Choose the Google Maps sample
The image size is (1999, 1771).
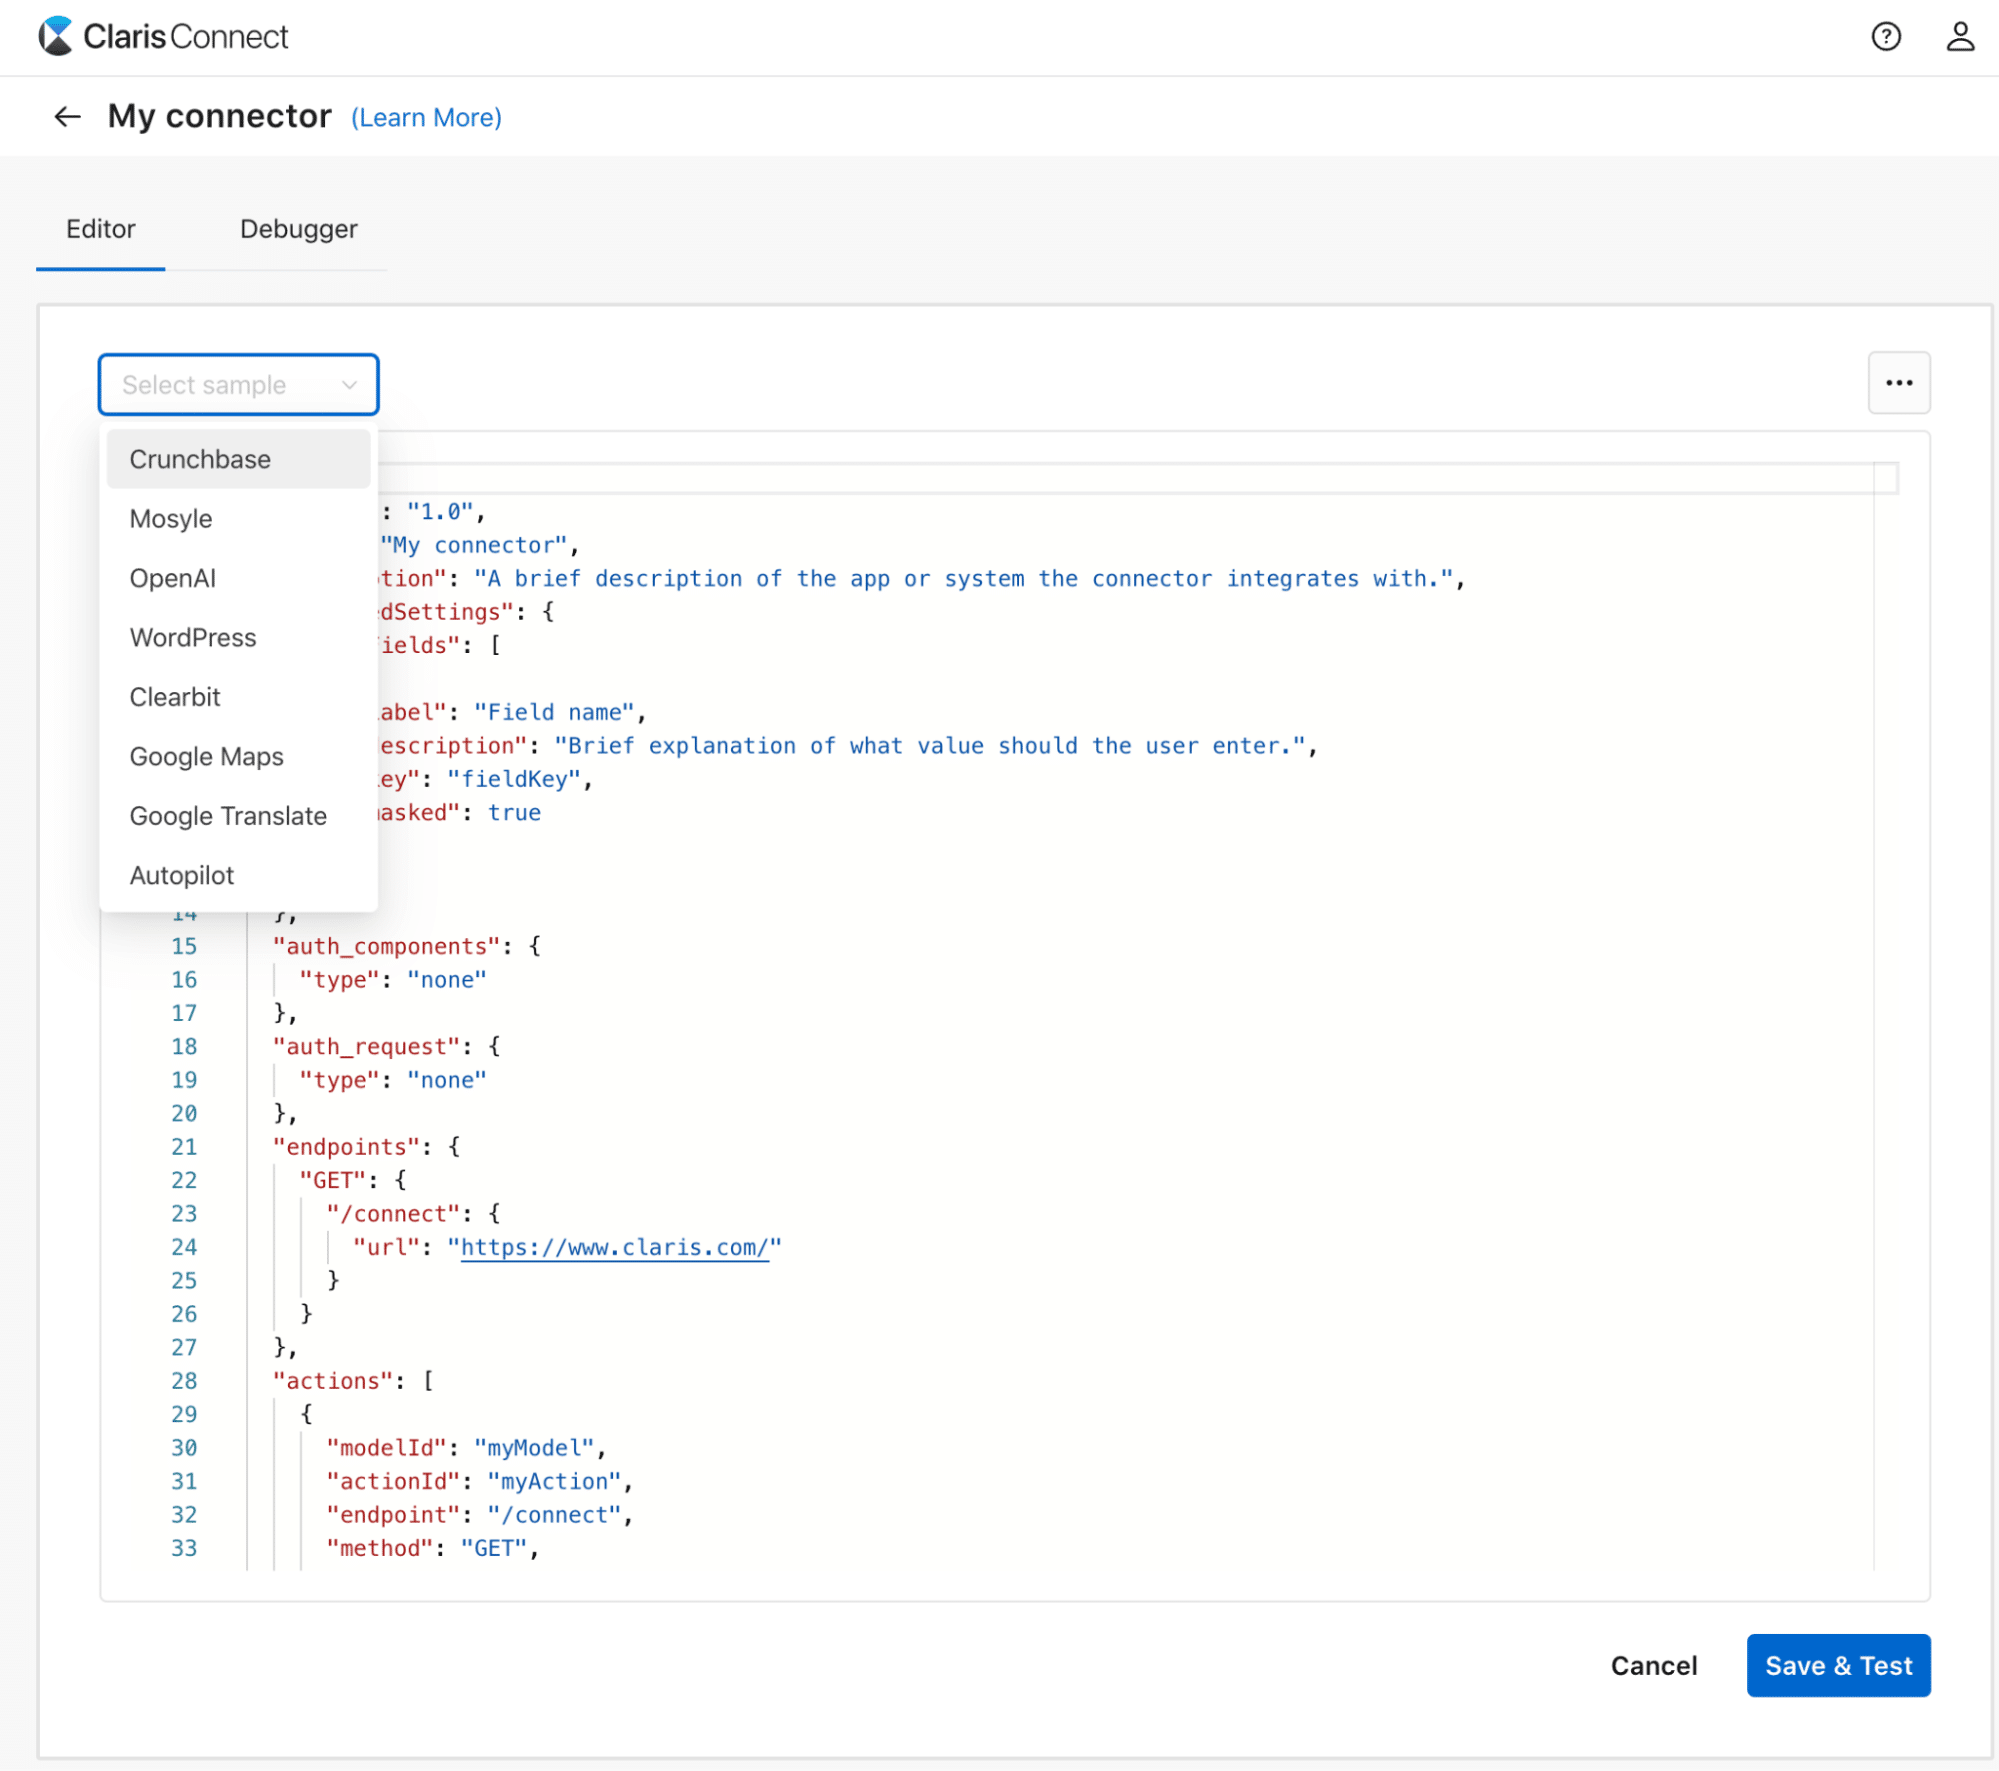coord(207,757)
